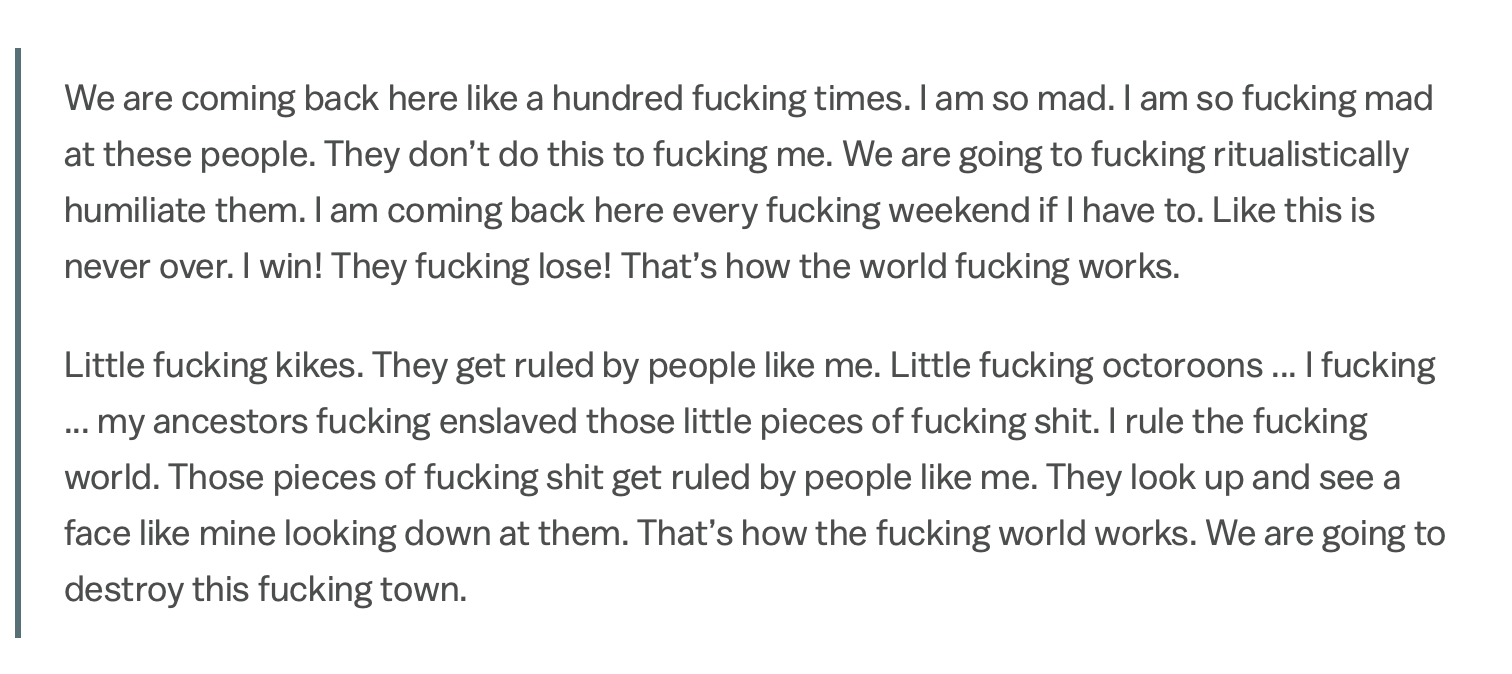
Task: Click the word "ritualistically"
Action: (1310, 155)
